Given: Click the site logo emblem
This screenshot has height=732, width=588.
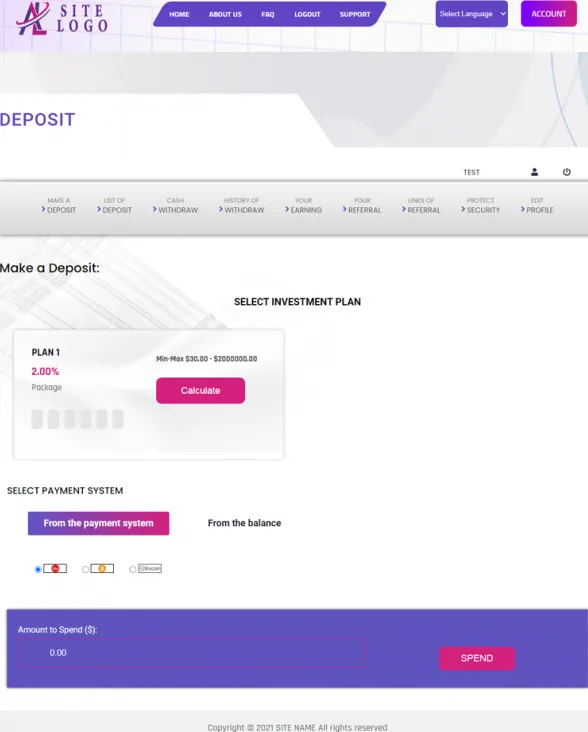Looking at the screenshot, I should click(32, 18).
